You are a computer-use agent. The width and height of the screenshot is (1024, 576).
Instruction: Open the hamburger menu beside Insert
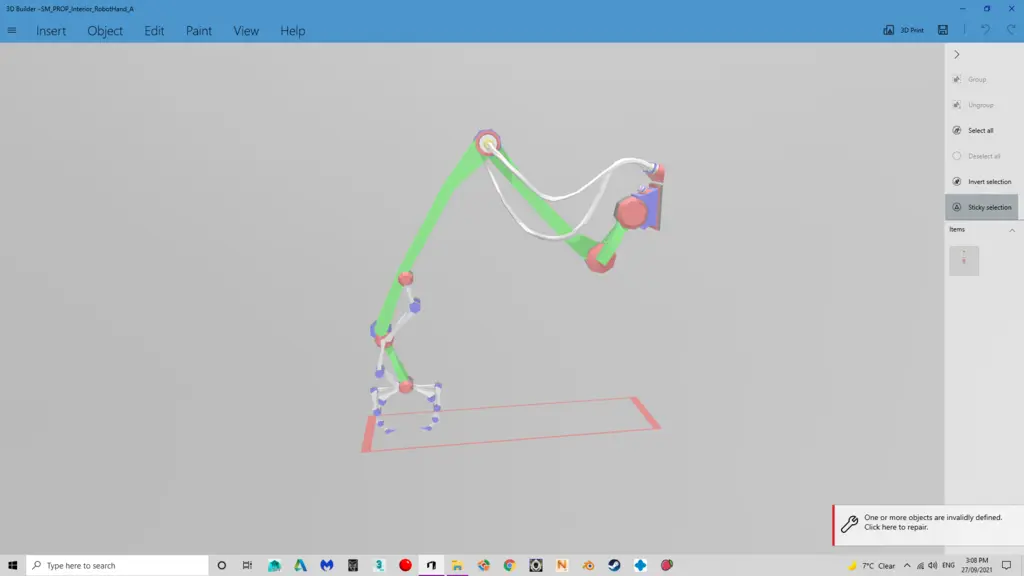click(x=12, y=30)
